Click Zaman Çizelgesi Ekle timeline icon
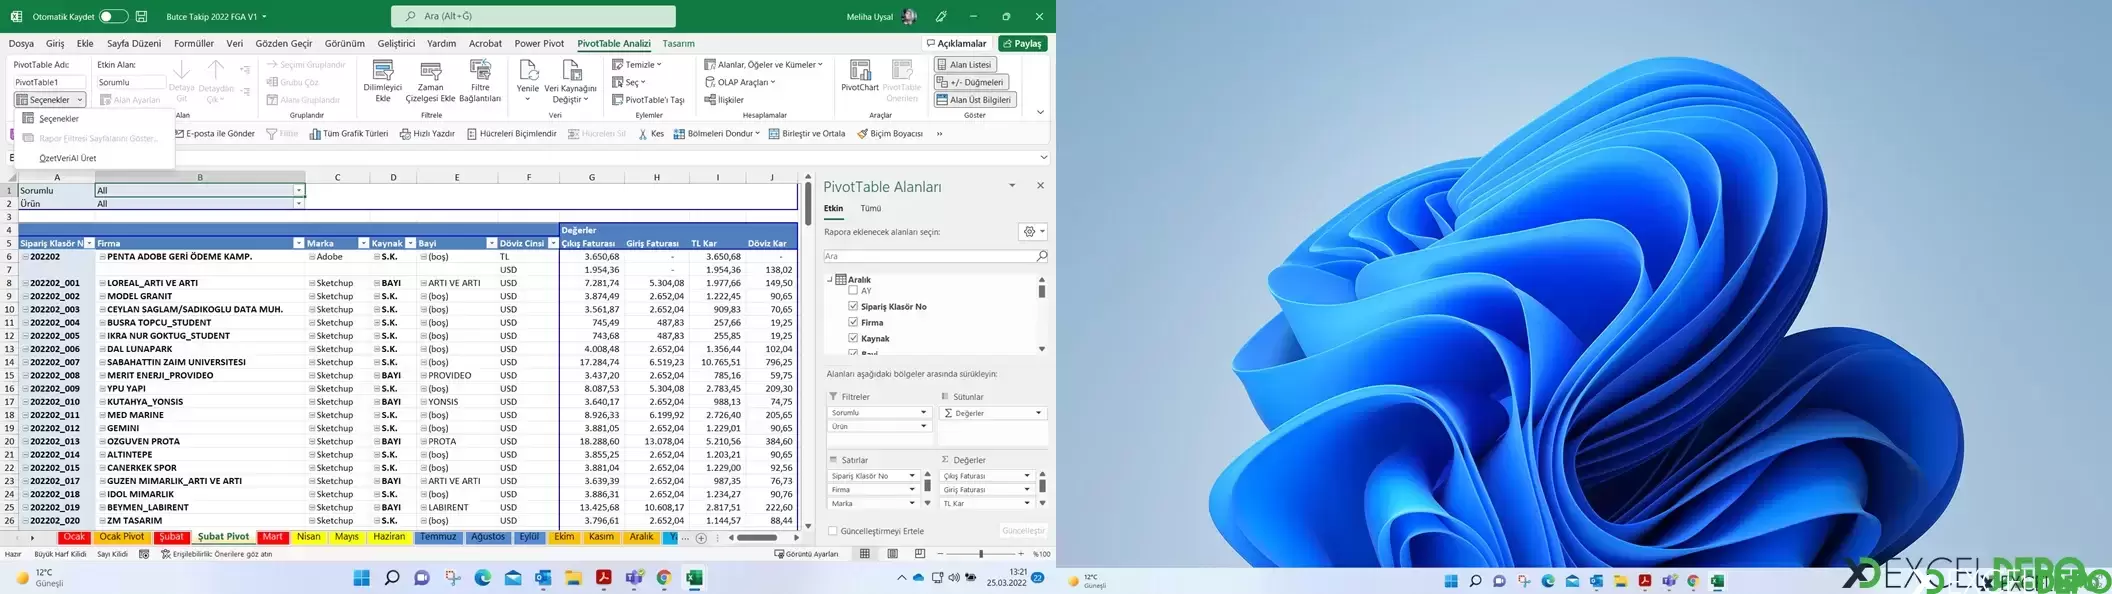 tap(431, 71)
